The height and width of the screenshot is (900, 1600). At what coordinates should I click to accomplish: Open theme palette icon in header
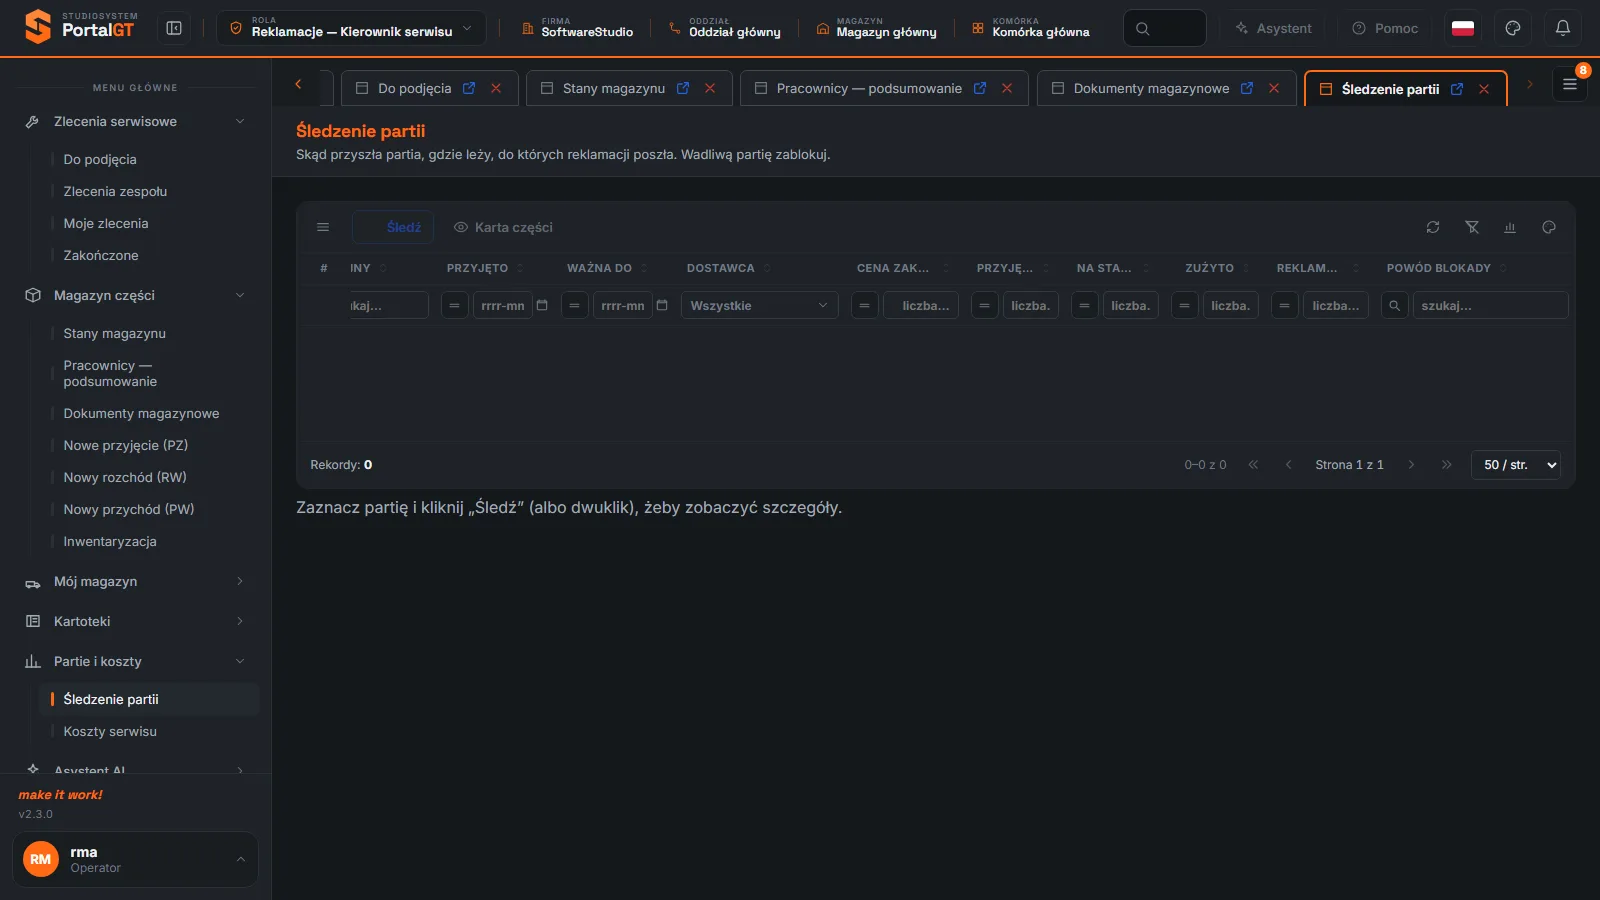pyautogui.click(x=1513, y=28)
